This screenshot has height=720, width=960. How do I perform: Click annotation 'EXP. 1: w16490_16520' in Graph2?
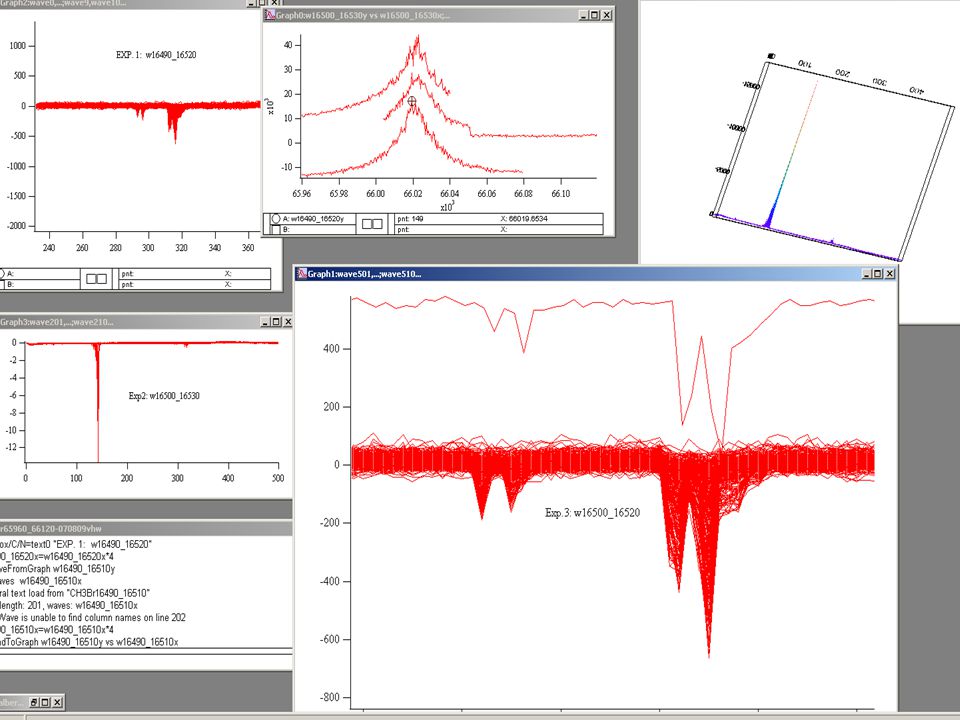[156, 54]
